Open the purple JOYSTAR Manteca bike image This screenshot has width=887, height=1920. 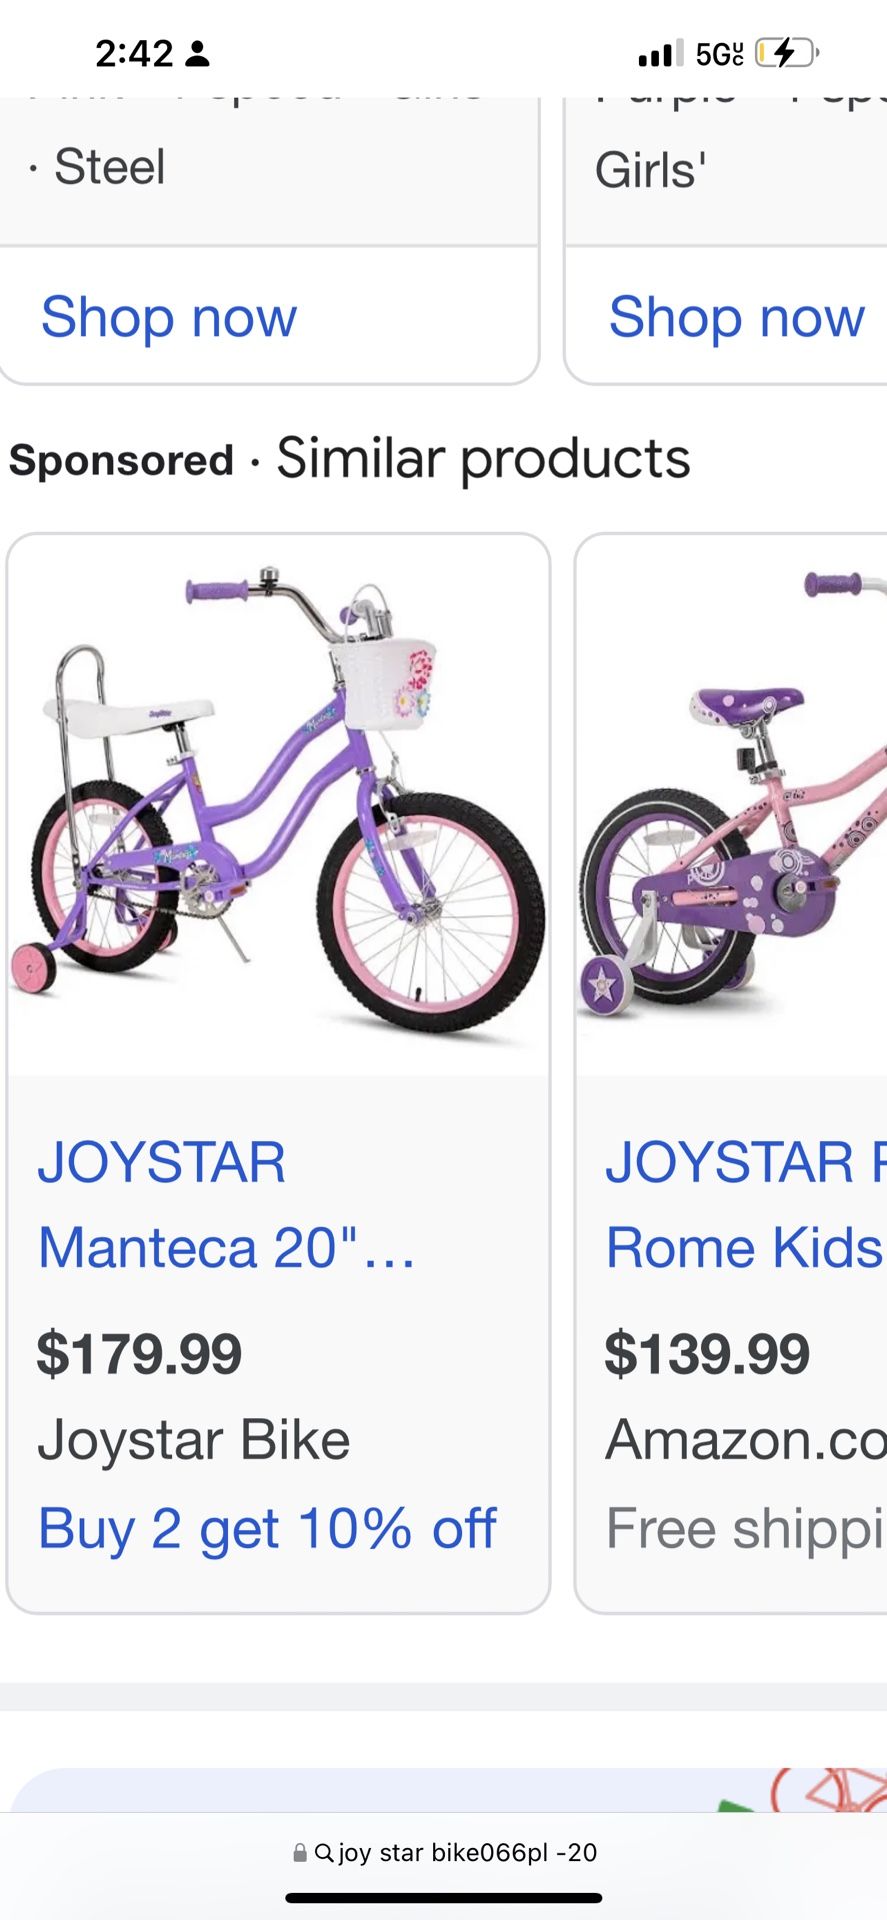278,806
